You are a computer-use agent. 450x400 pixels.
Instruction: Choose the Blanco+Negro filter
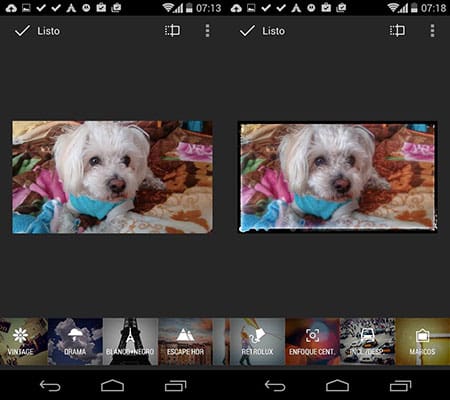(x=130, y=342)
